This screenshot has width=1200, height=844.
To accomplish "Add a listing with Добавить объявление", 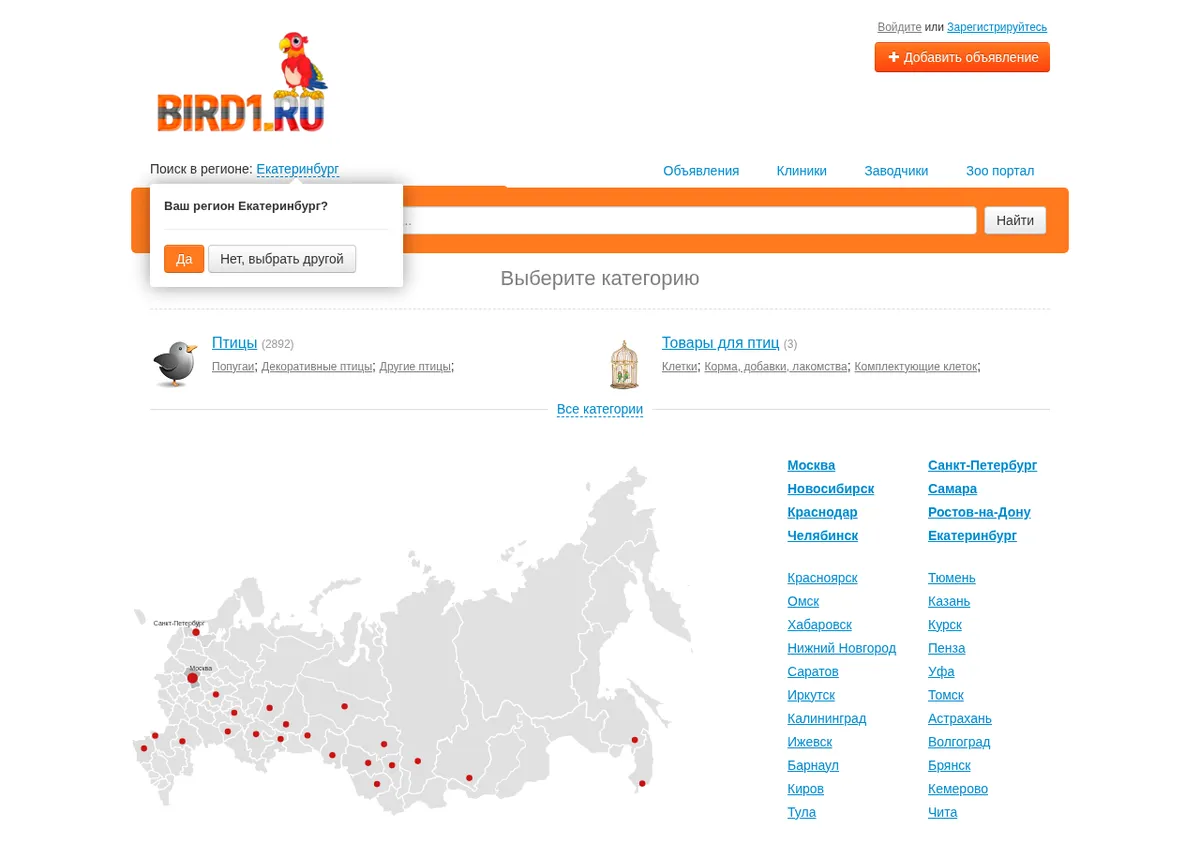I will pyautogui.click(x=962, y=57).
